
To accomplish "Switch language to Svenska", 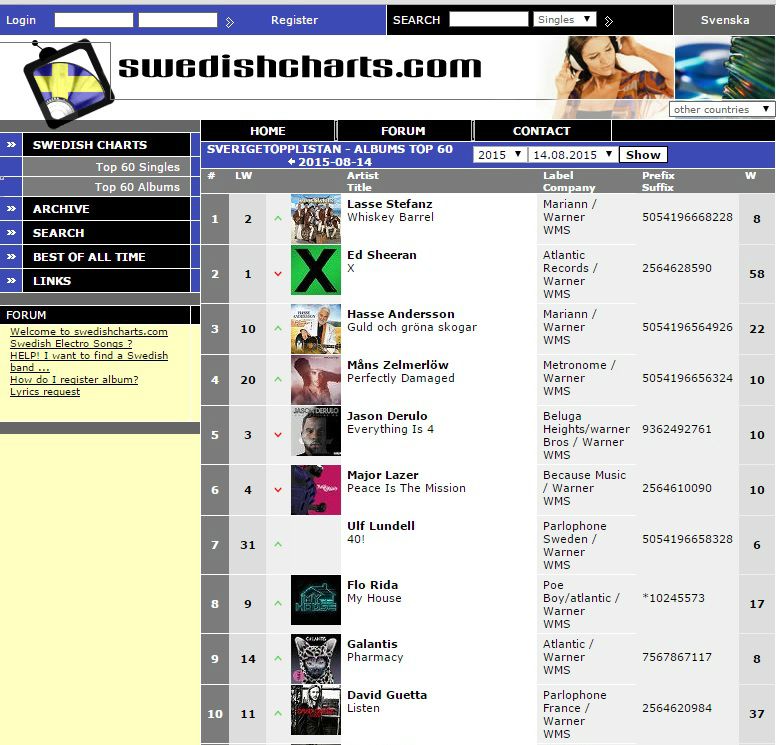I will 724,20.
